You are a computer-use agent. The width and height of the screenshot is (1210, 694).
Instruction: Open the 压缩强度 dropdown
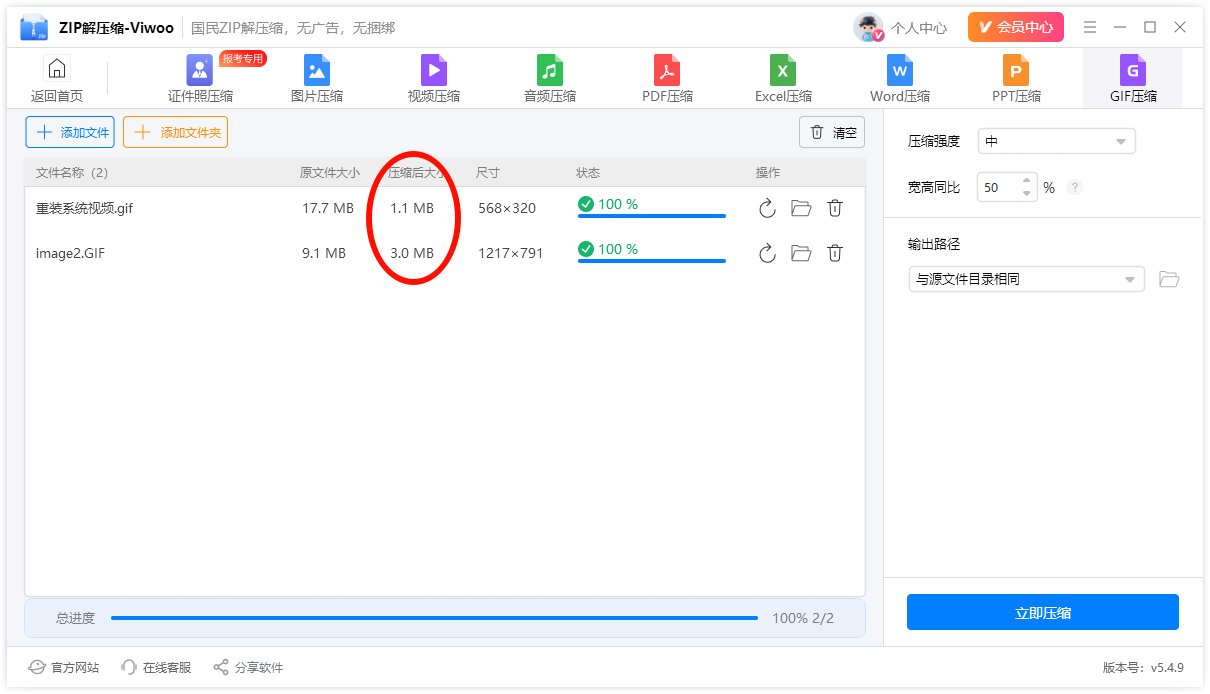pyautogui.click(x=1056, y=141)
